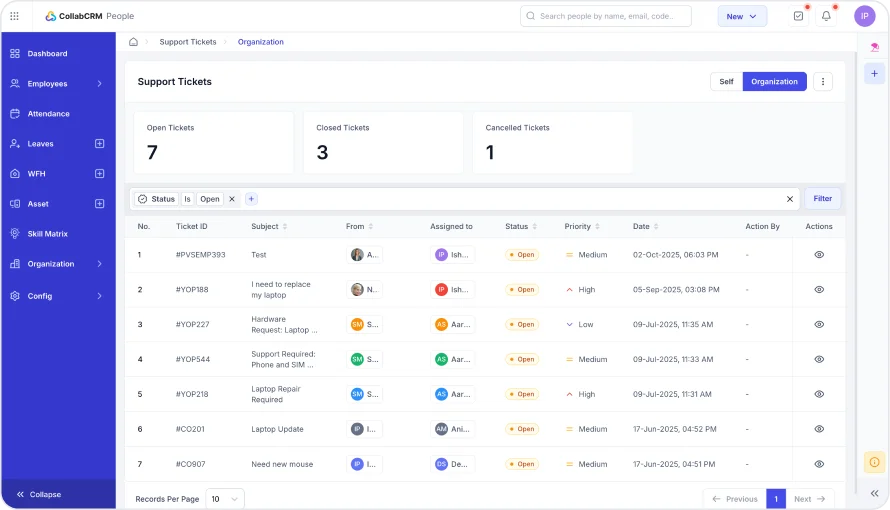Image resolution: width=890 pixels, height=510 pixels.
Task: Click the Filter button
Action: coord(822,199)
